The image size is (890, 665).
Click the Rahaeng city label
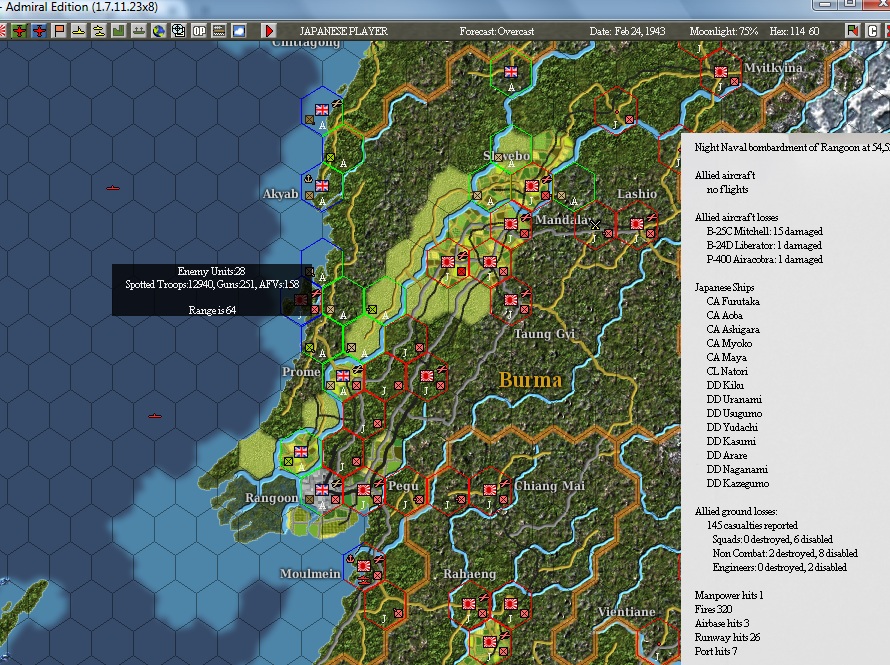[x=469, y=574]
